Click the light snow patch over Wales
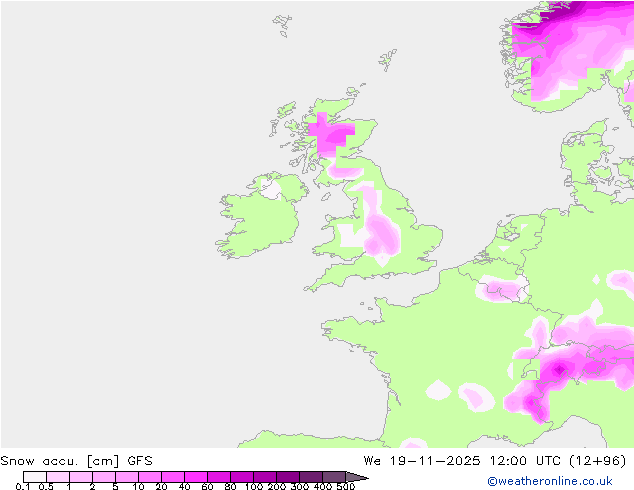The width and height of the screenshot is (634, 490). 350,235
